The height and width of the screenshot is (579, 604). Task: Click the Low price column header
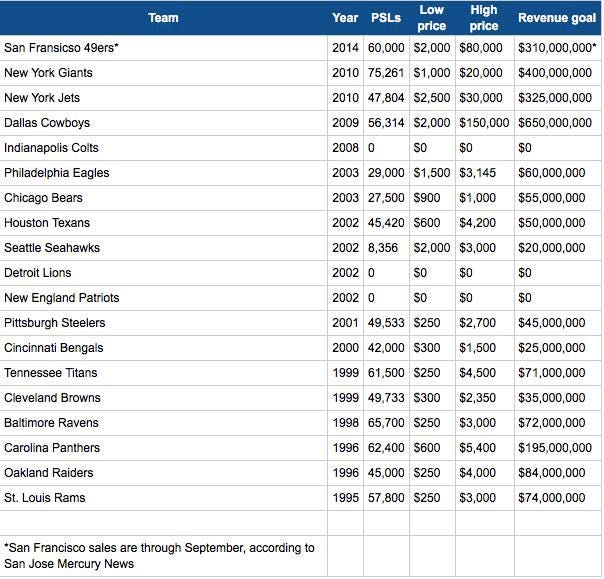tap(432, 18)
